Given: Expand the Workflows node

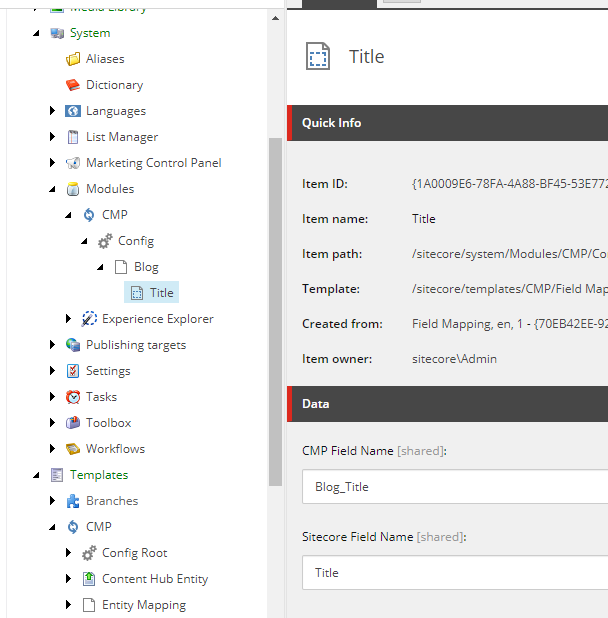Looking at the screenshot, I should pos(52,449).
